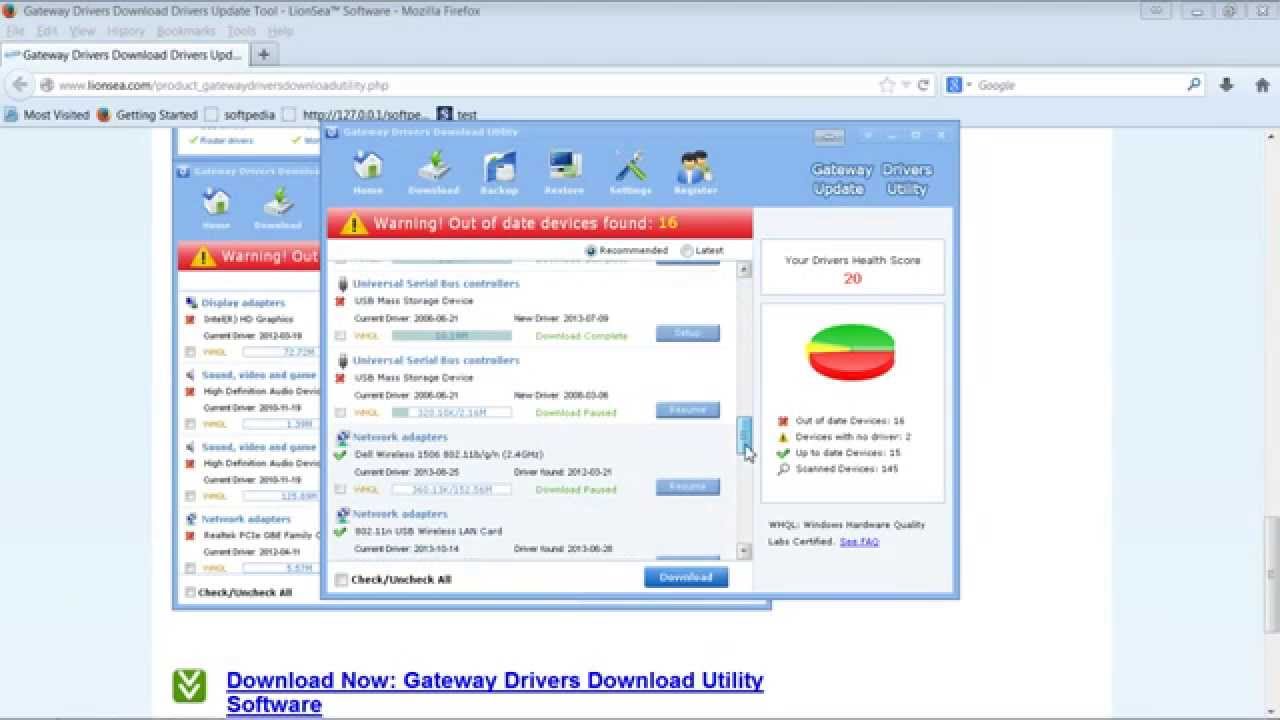Open the Bookmarks menu
The image size is (1280, 720).
click(x=186, y=31)
